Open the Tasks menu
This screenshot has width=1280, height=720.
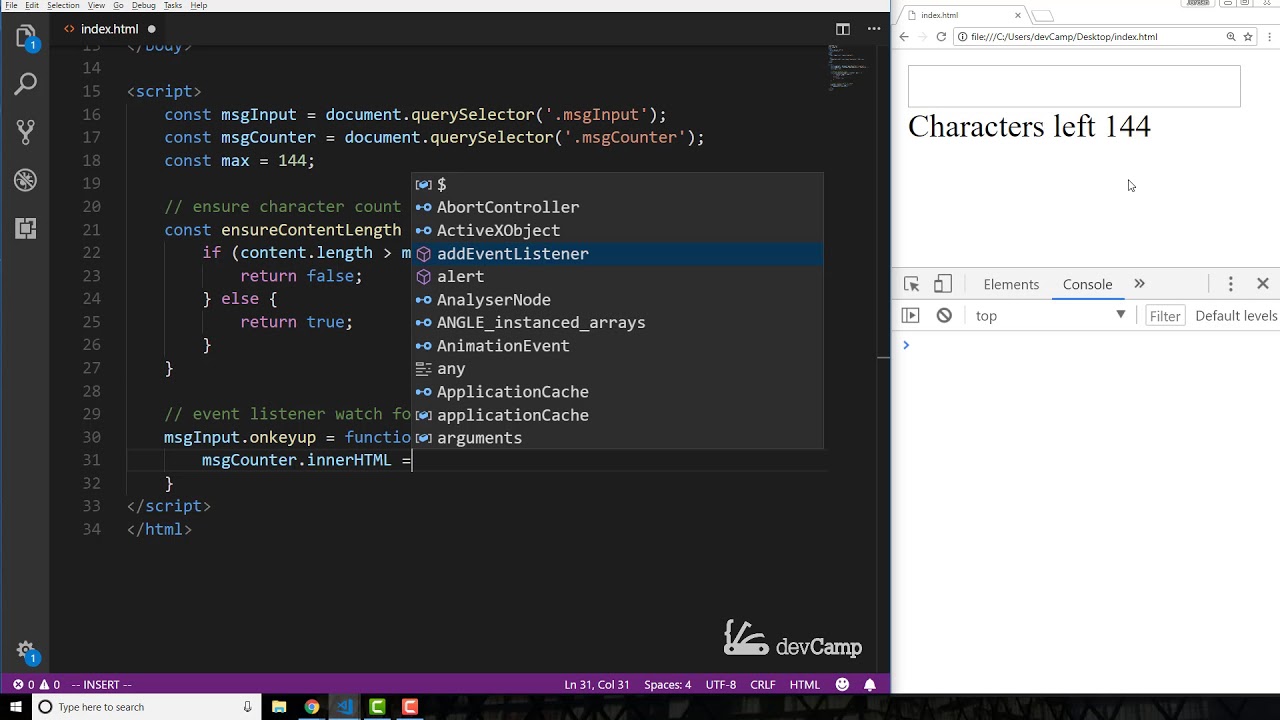tap(173, 6)
